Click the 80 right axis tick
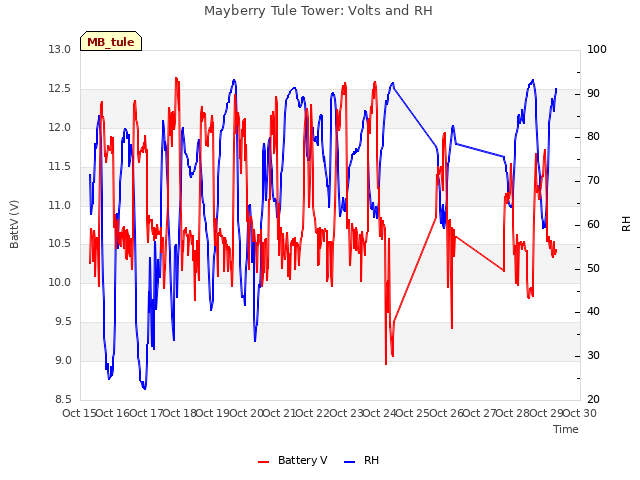The width and height of the screenshot is (640, 480). [x=593, y=137]
